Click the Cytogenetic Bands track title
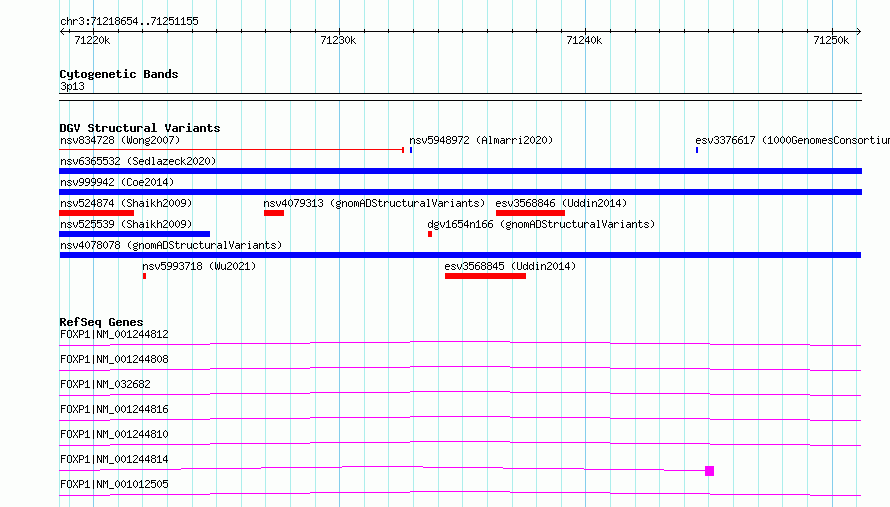 [119, 74]
